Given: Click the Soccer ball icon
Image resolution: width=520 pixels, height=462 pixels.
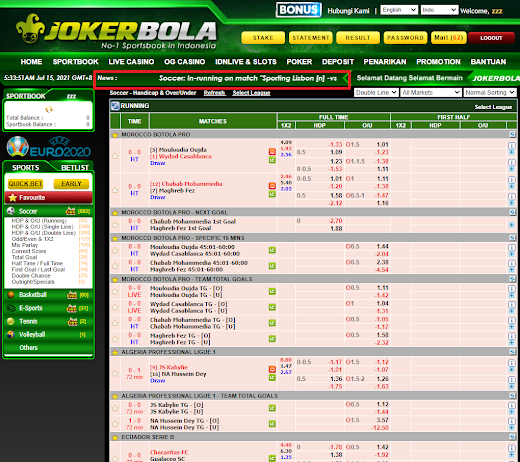Looking at the screenshot, I should (x=11, y=211).
